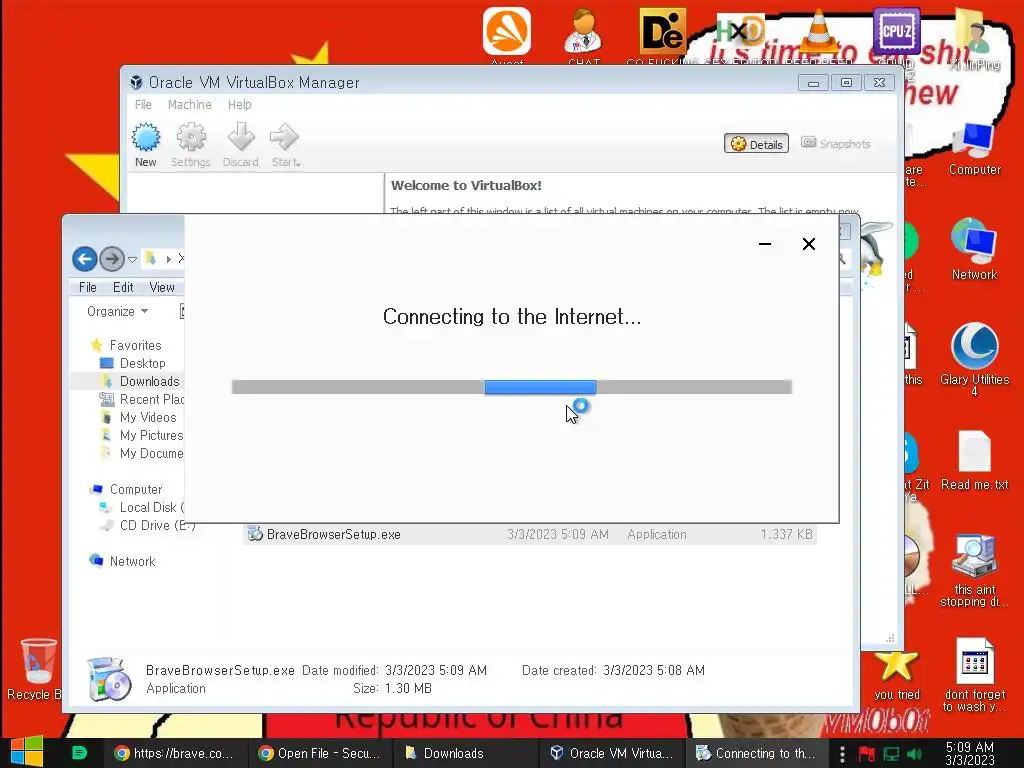
Task: Switch to Oracle VM VirtualBox taskbar item
Action: (611, 753)
